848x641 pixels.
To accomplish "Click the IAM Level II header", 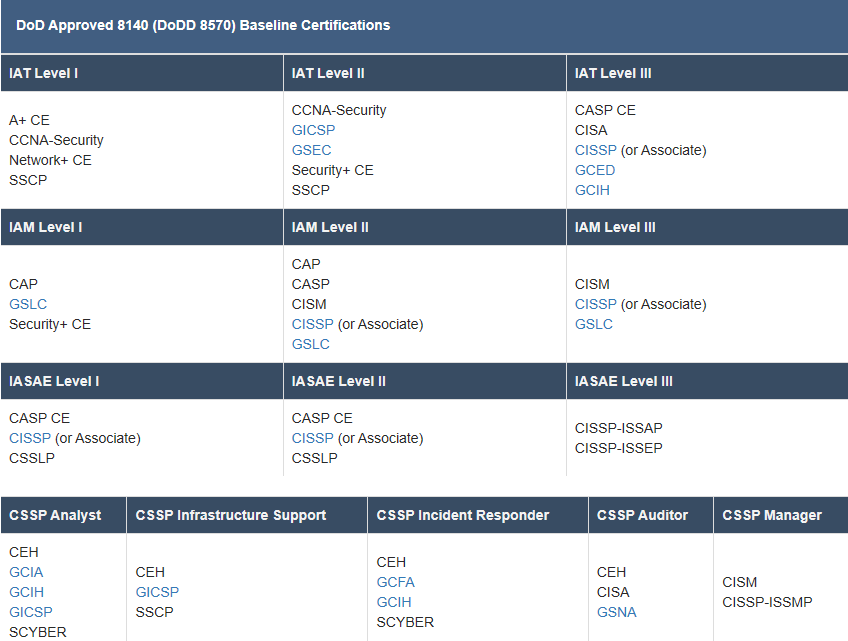I will [425, 227].
